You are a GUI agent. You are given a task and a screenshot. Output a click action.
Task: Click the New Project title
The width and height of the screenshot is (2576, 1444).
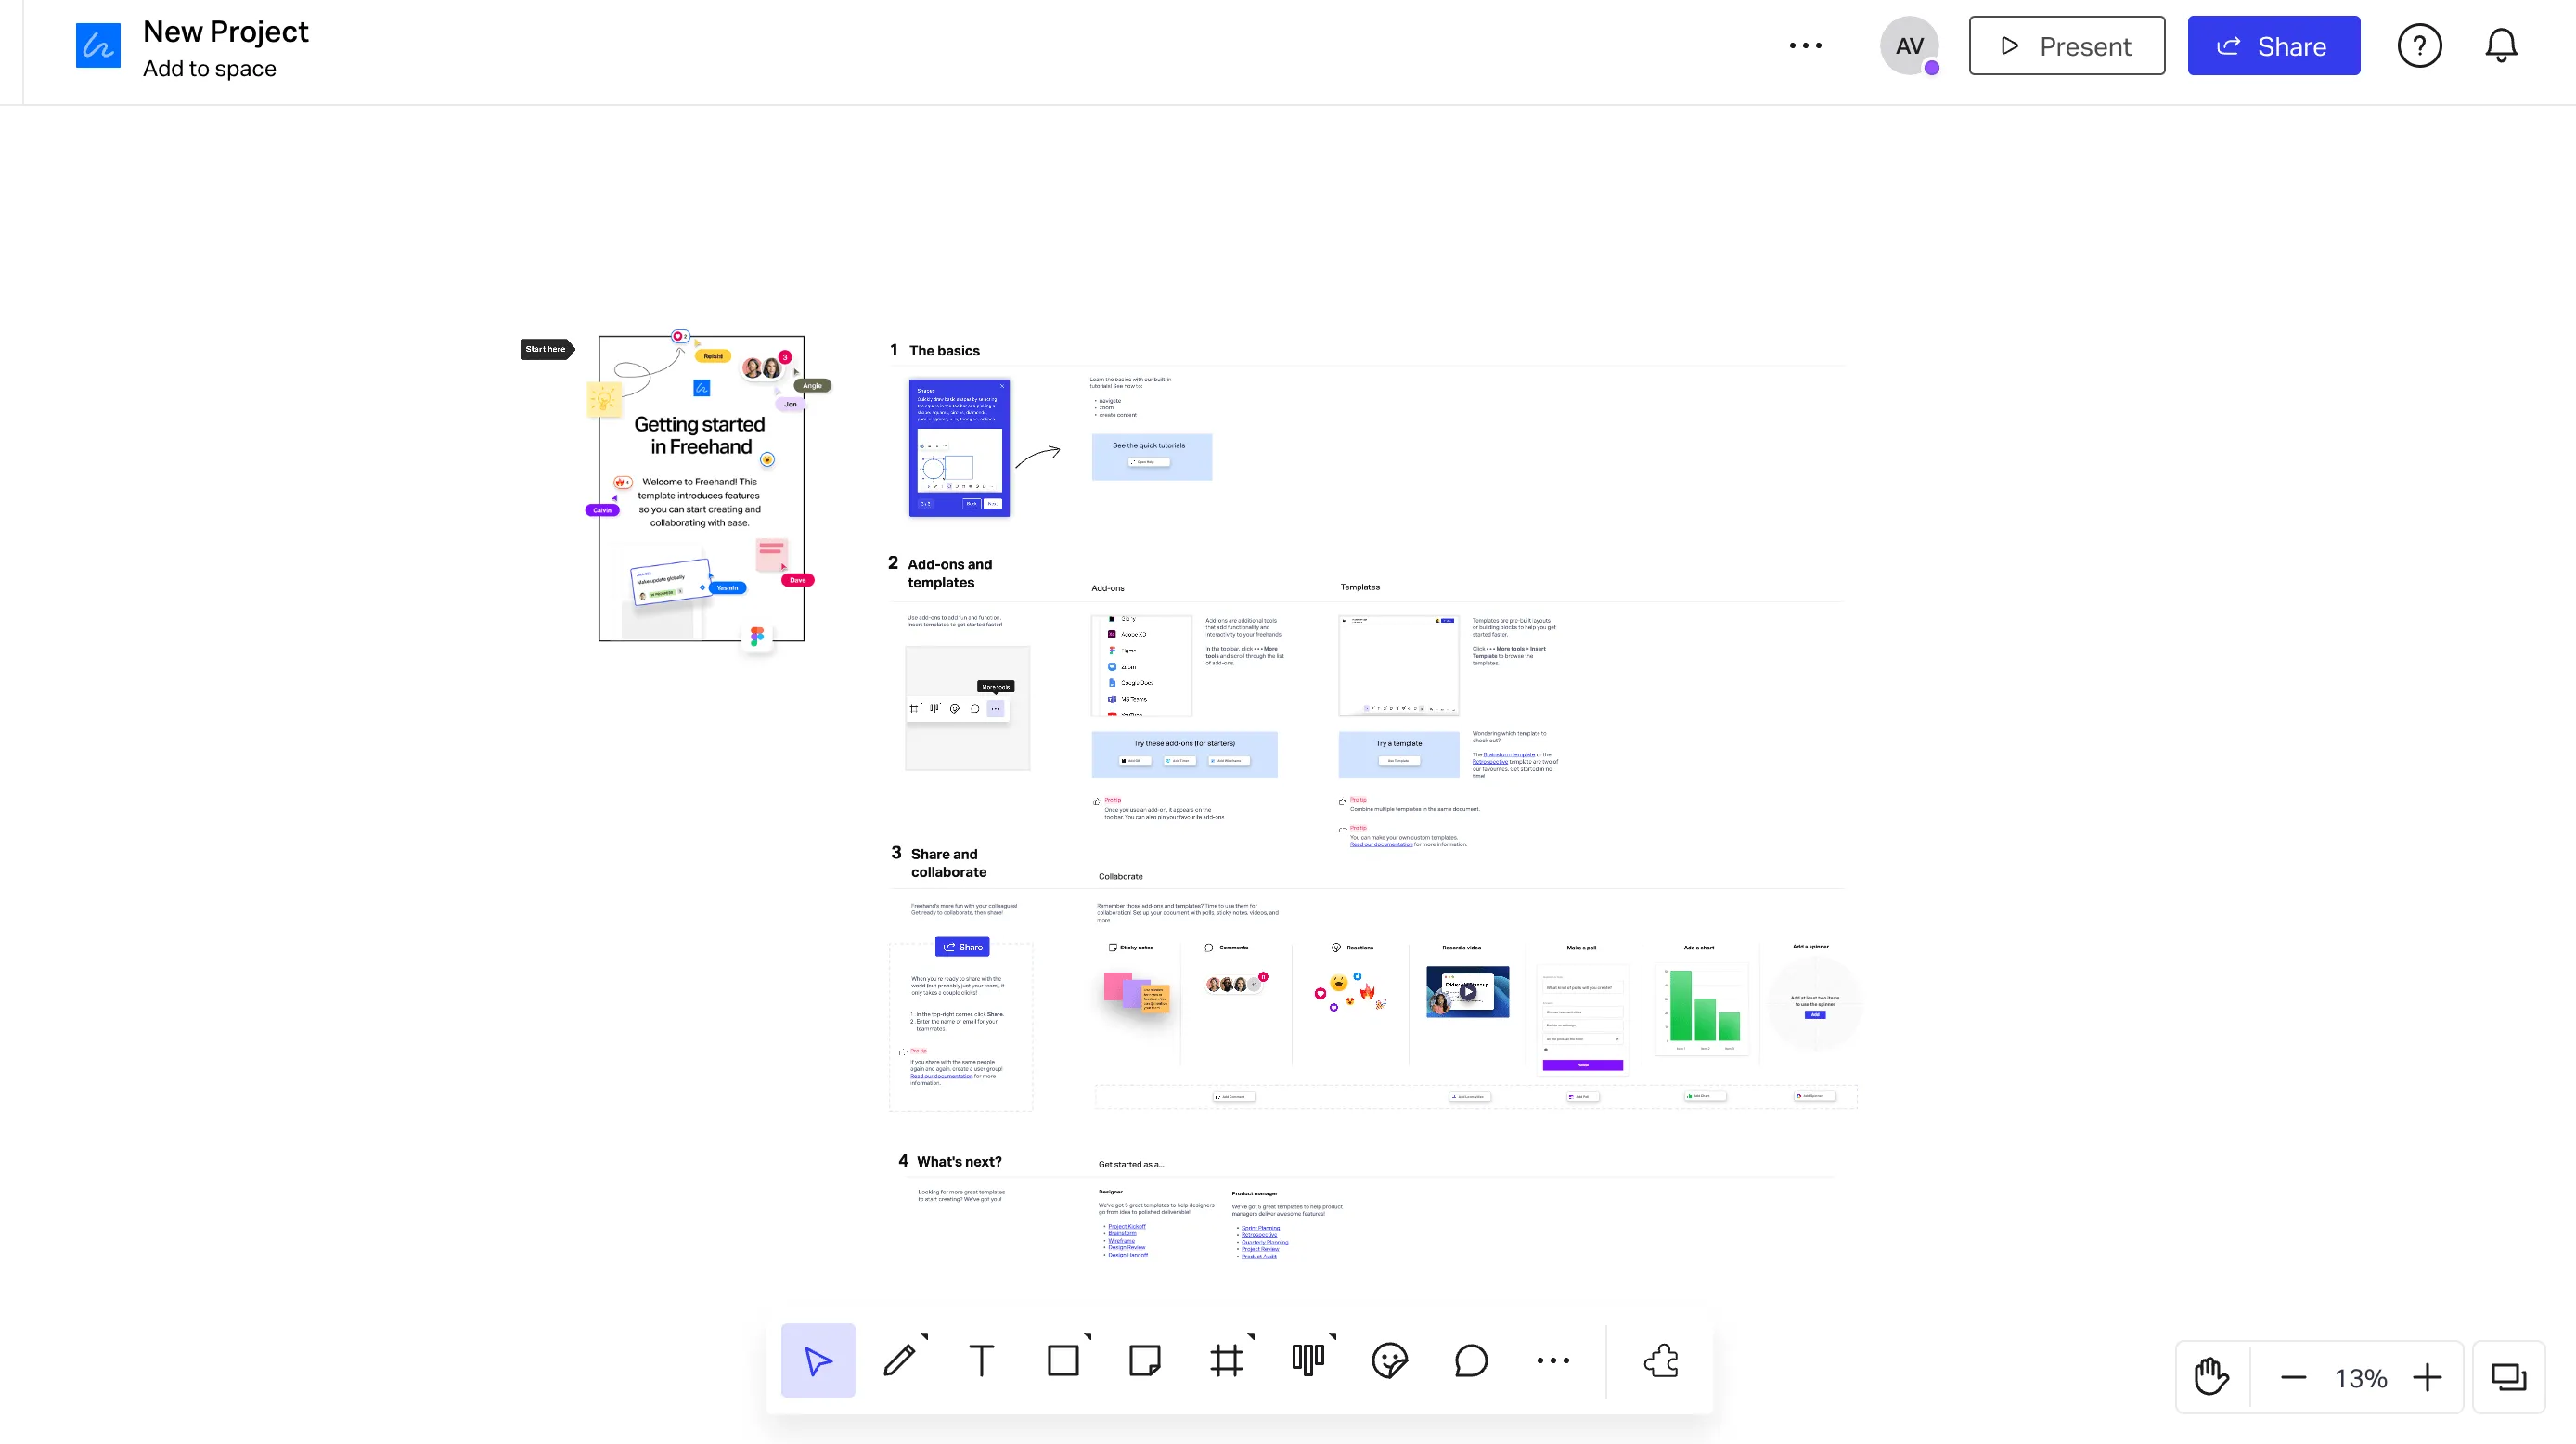pyautogui.click(x=226, y=32)
